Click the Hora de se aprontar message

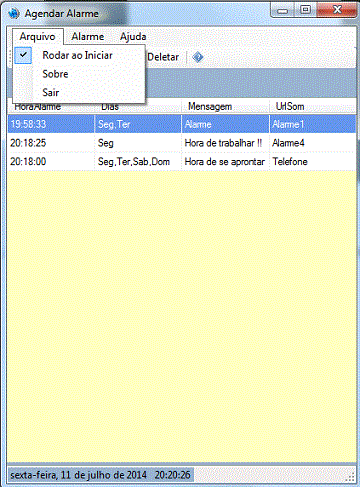click(x=225, y=162)
